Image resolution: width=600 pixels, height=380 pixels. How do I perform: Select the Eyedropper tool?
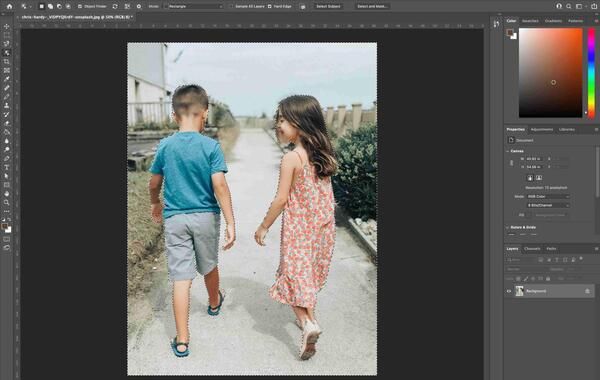tap(7, 79)
